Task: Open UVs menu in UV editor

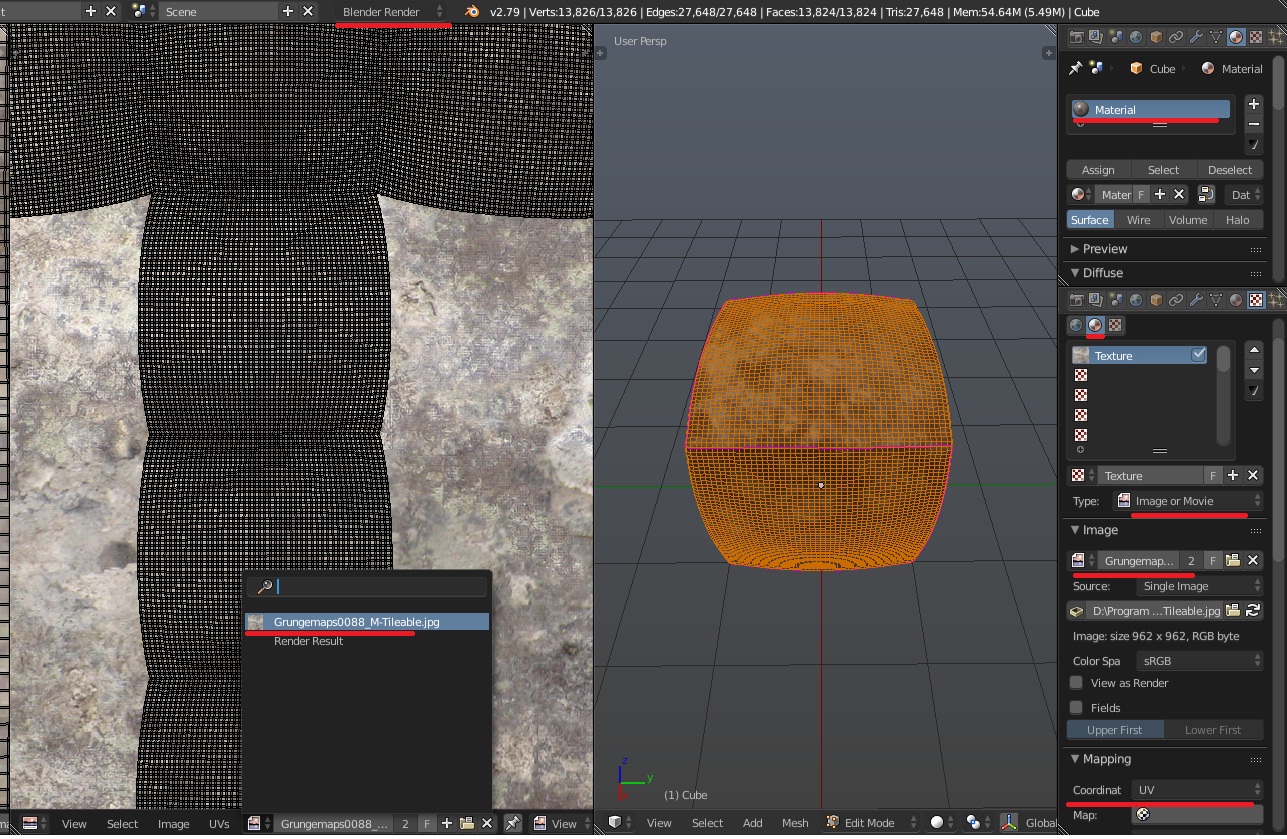Action: coord(219,824)
